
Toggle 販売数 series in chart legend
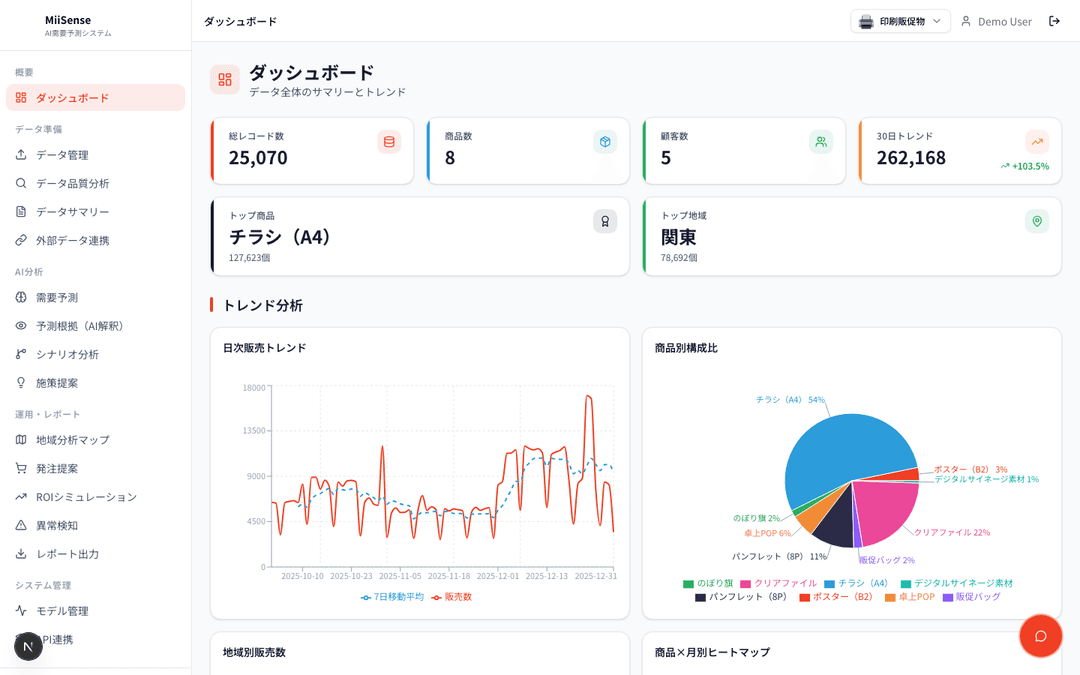452,597
